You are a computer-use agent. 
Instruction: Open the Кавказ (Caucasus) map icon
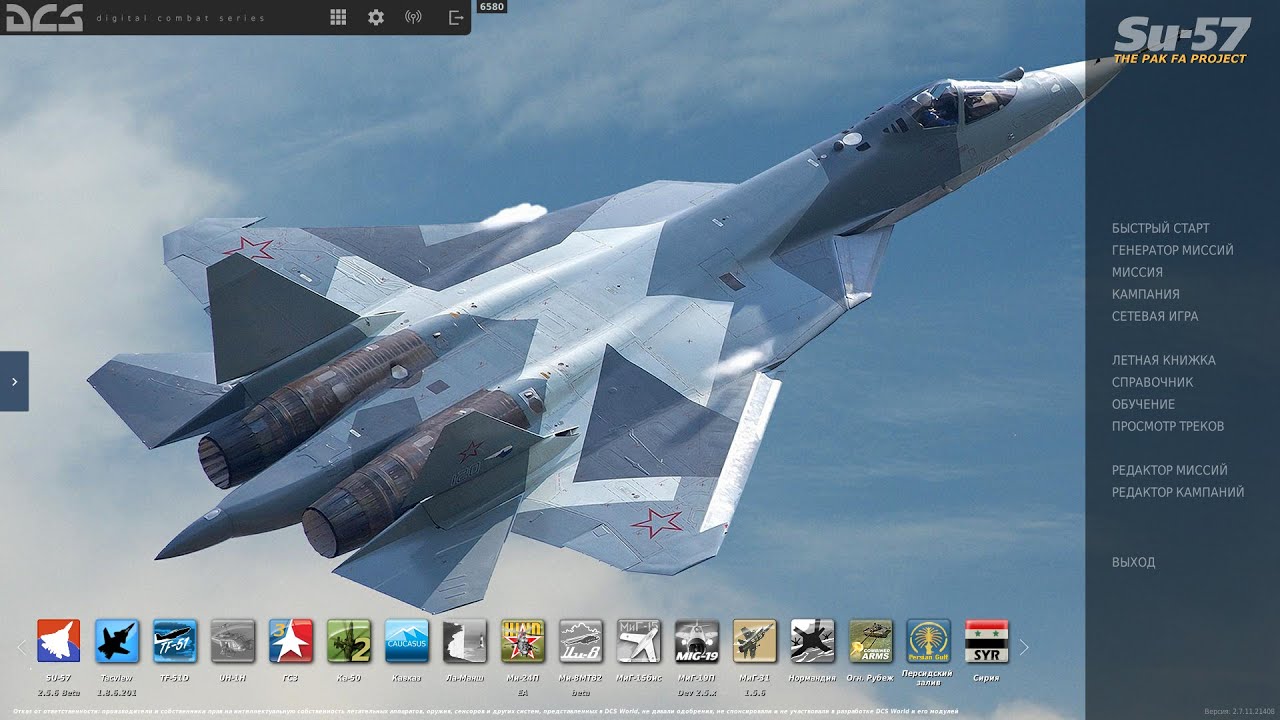pos(406,641)
